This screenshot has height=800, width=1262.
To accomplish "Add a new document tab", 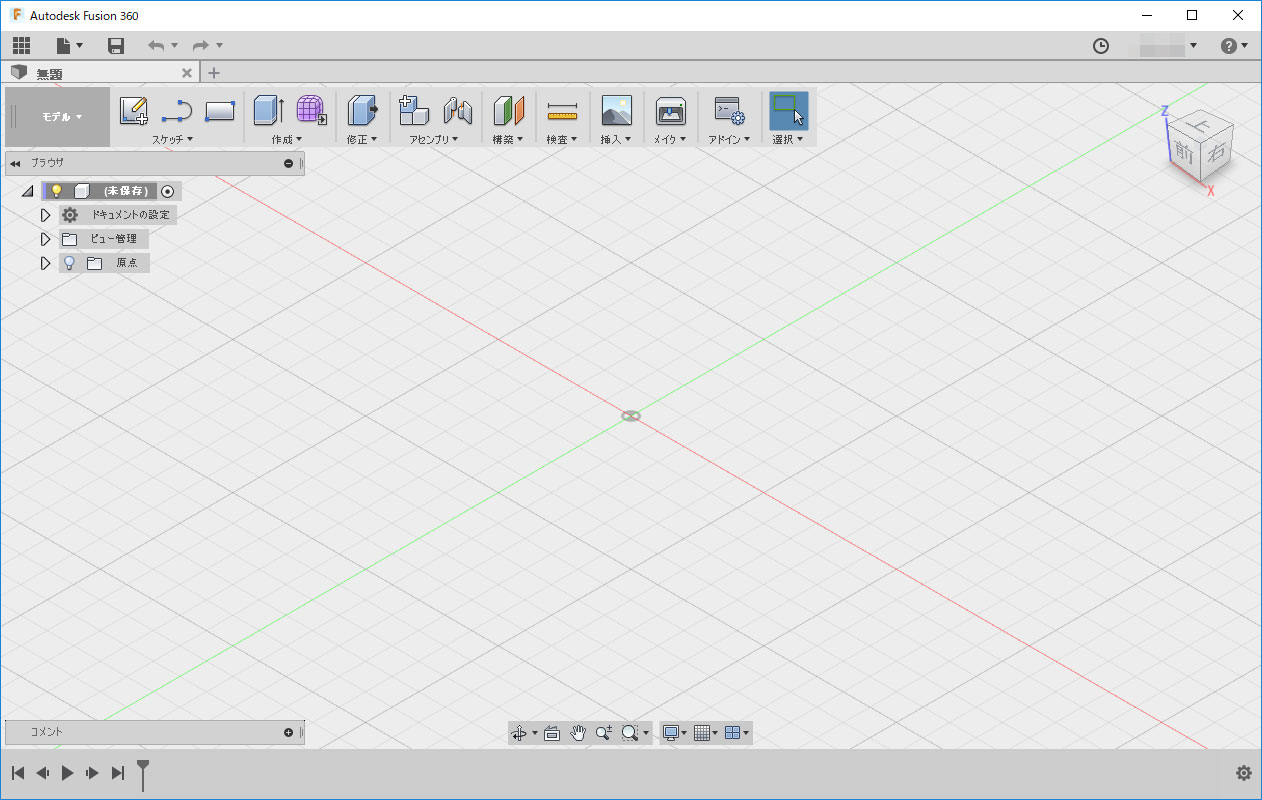I will pos(214,73).
